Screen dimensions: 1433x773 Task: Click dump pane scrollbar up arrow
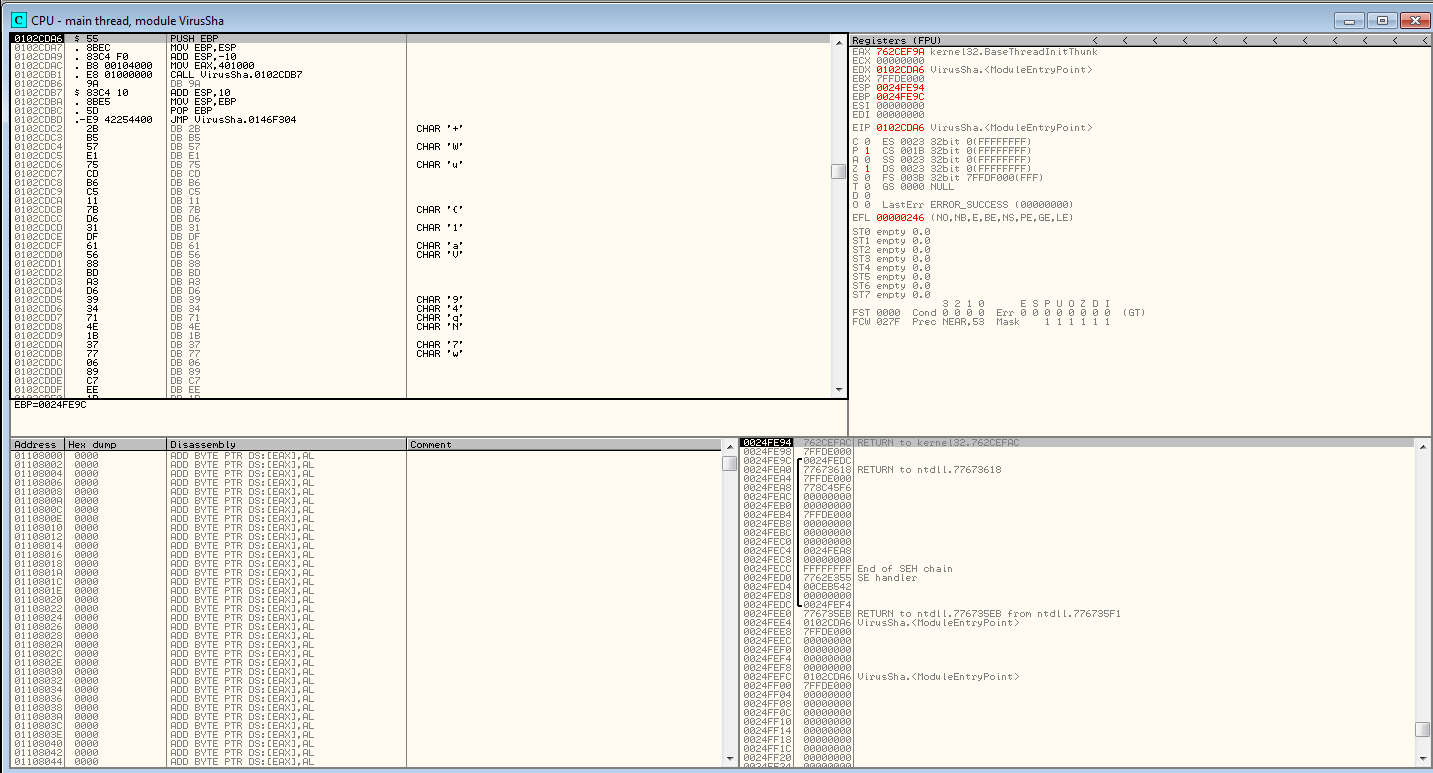729,445
